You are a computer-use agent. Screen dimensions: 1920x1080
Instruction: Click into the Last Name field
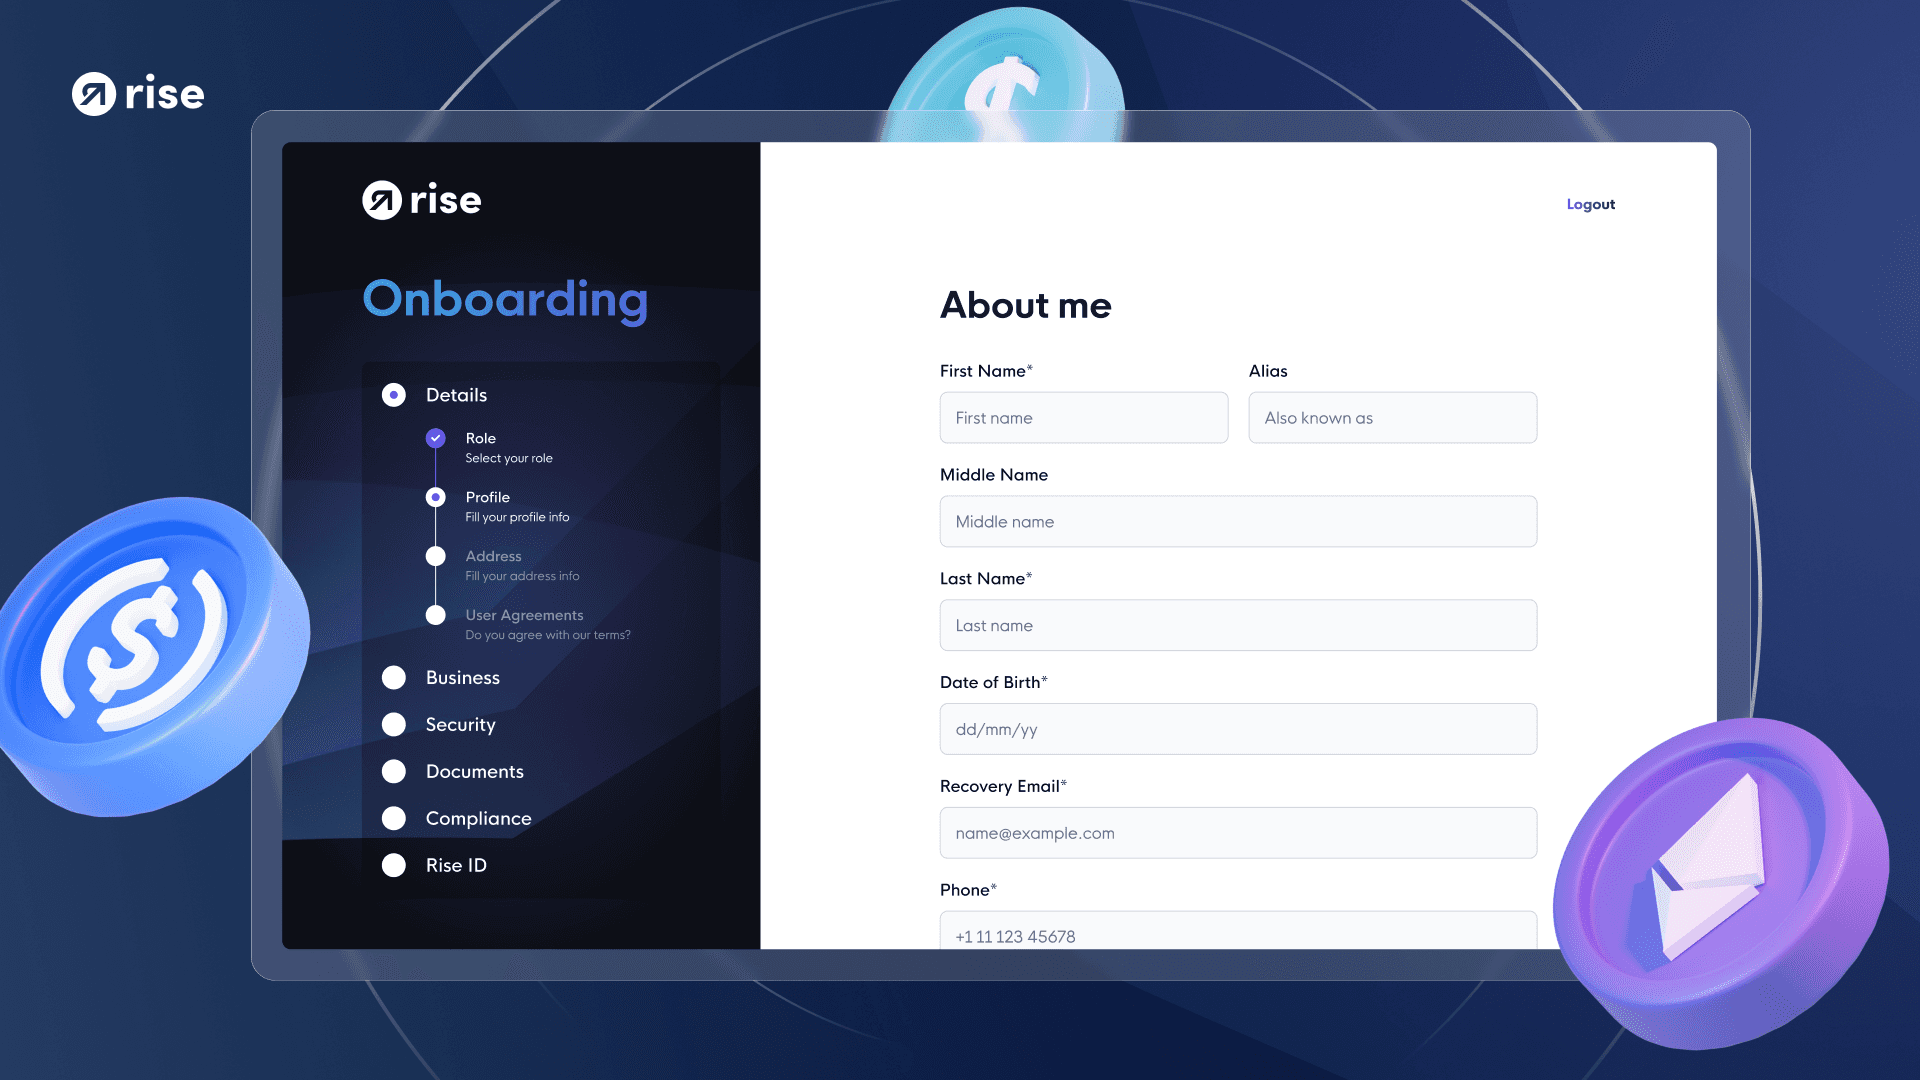point(1239,626)
